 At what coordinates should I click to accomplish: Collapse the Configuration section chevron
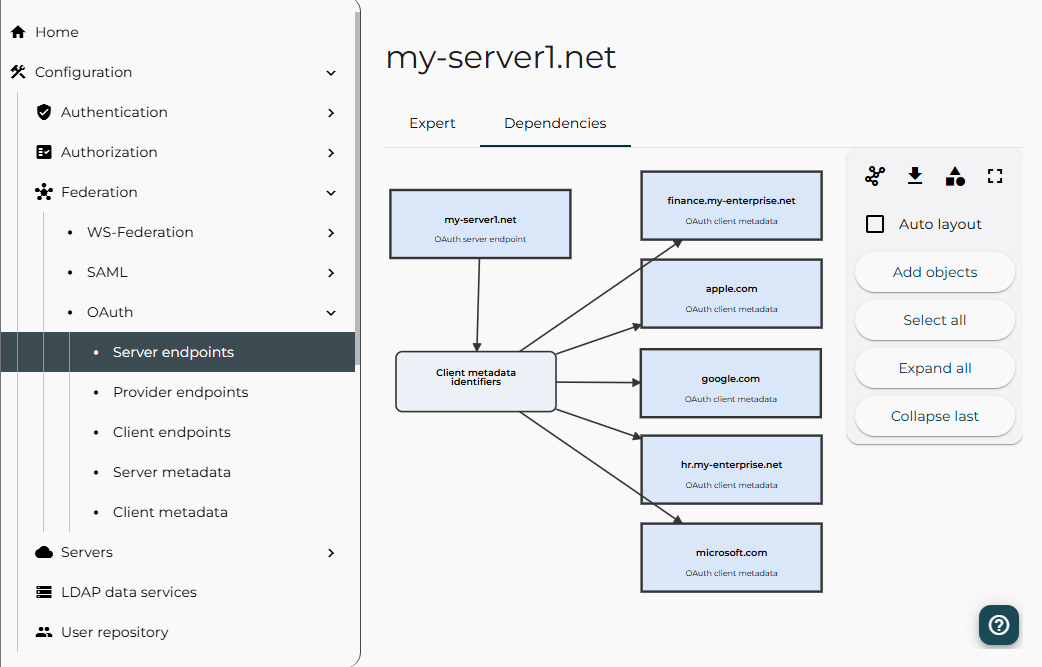pos(331,72)
